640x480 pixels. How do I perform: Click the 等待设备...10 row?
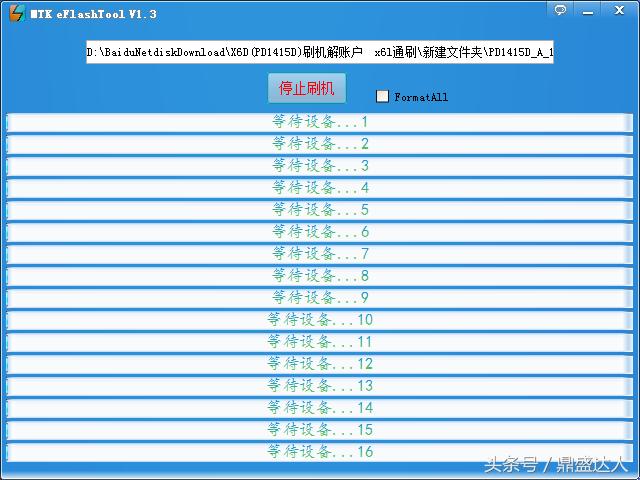(x=320, y=320)
